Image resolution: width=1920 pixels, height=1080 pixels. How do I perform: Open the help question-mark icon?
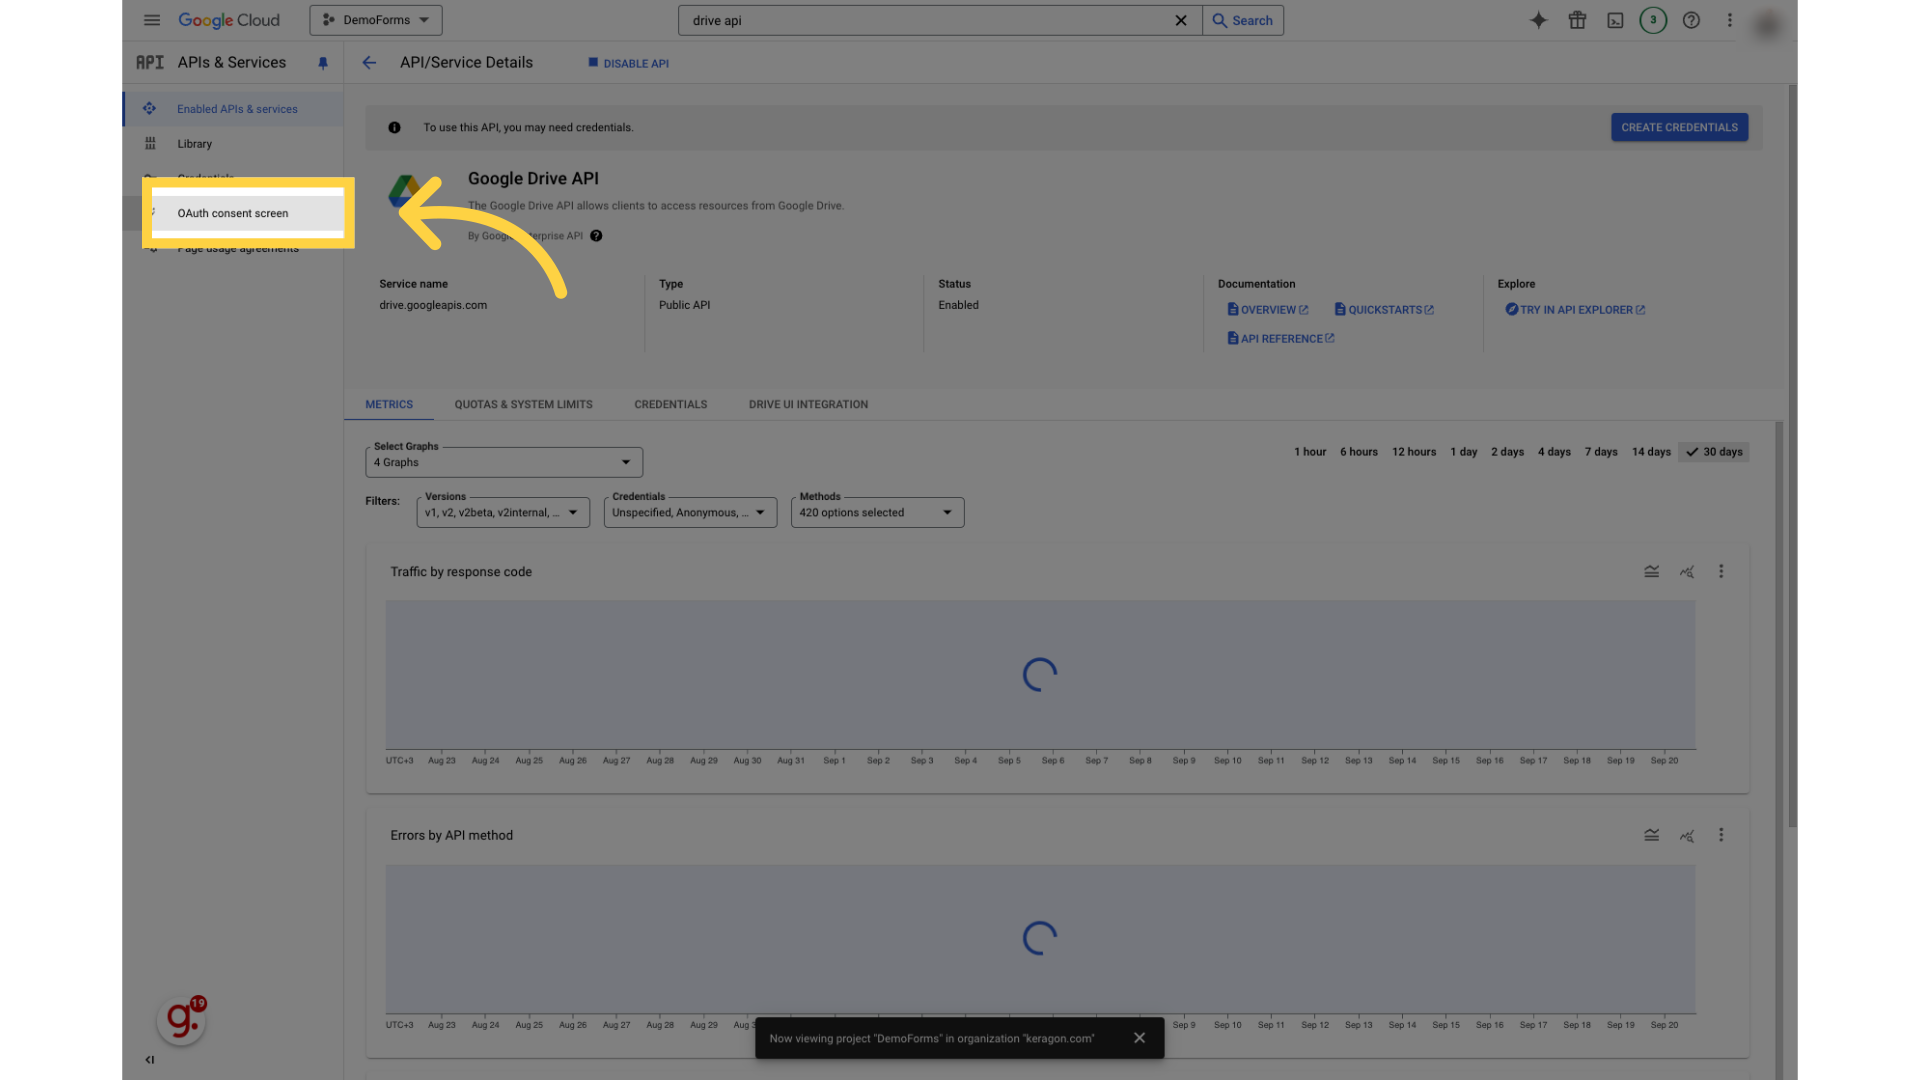point(1691,20)
